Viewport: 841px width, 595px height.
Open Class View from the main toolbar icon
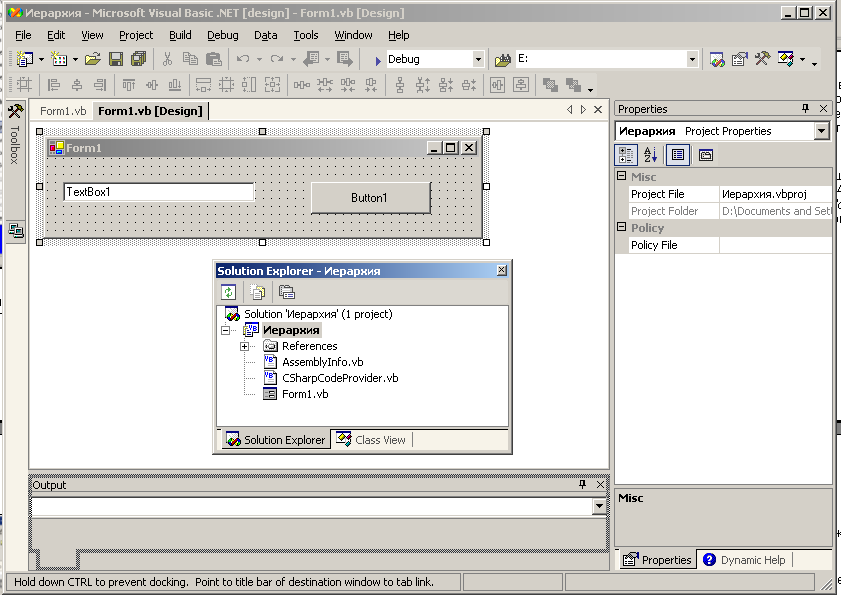click(x=786, y=58)
